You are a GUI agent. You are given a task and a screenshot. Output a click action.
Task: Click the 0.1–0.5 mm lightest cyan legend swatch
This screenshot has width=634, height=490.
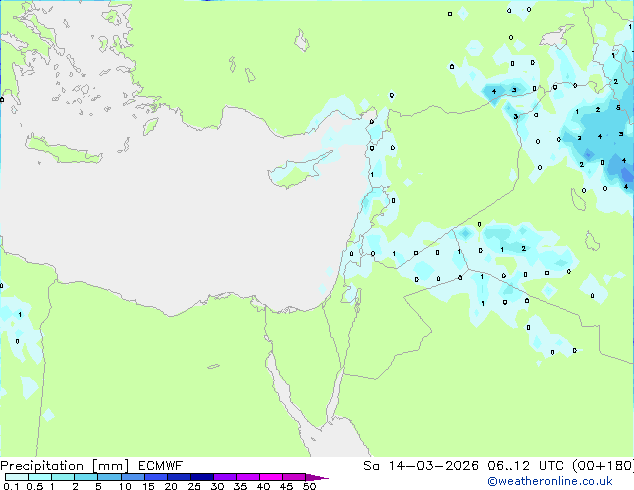coord(17,477)
